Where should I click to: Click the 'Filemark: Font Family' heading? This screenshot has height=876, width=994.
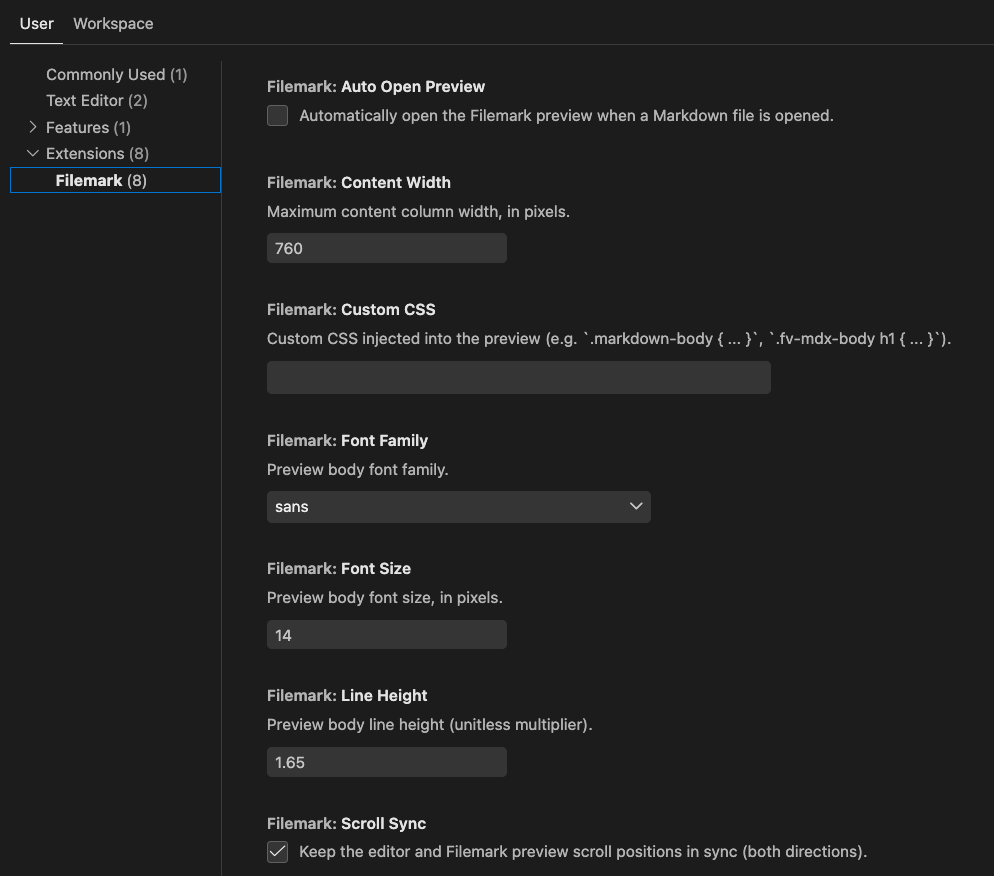tap(347, 441)
